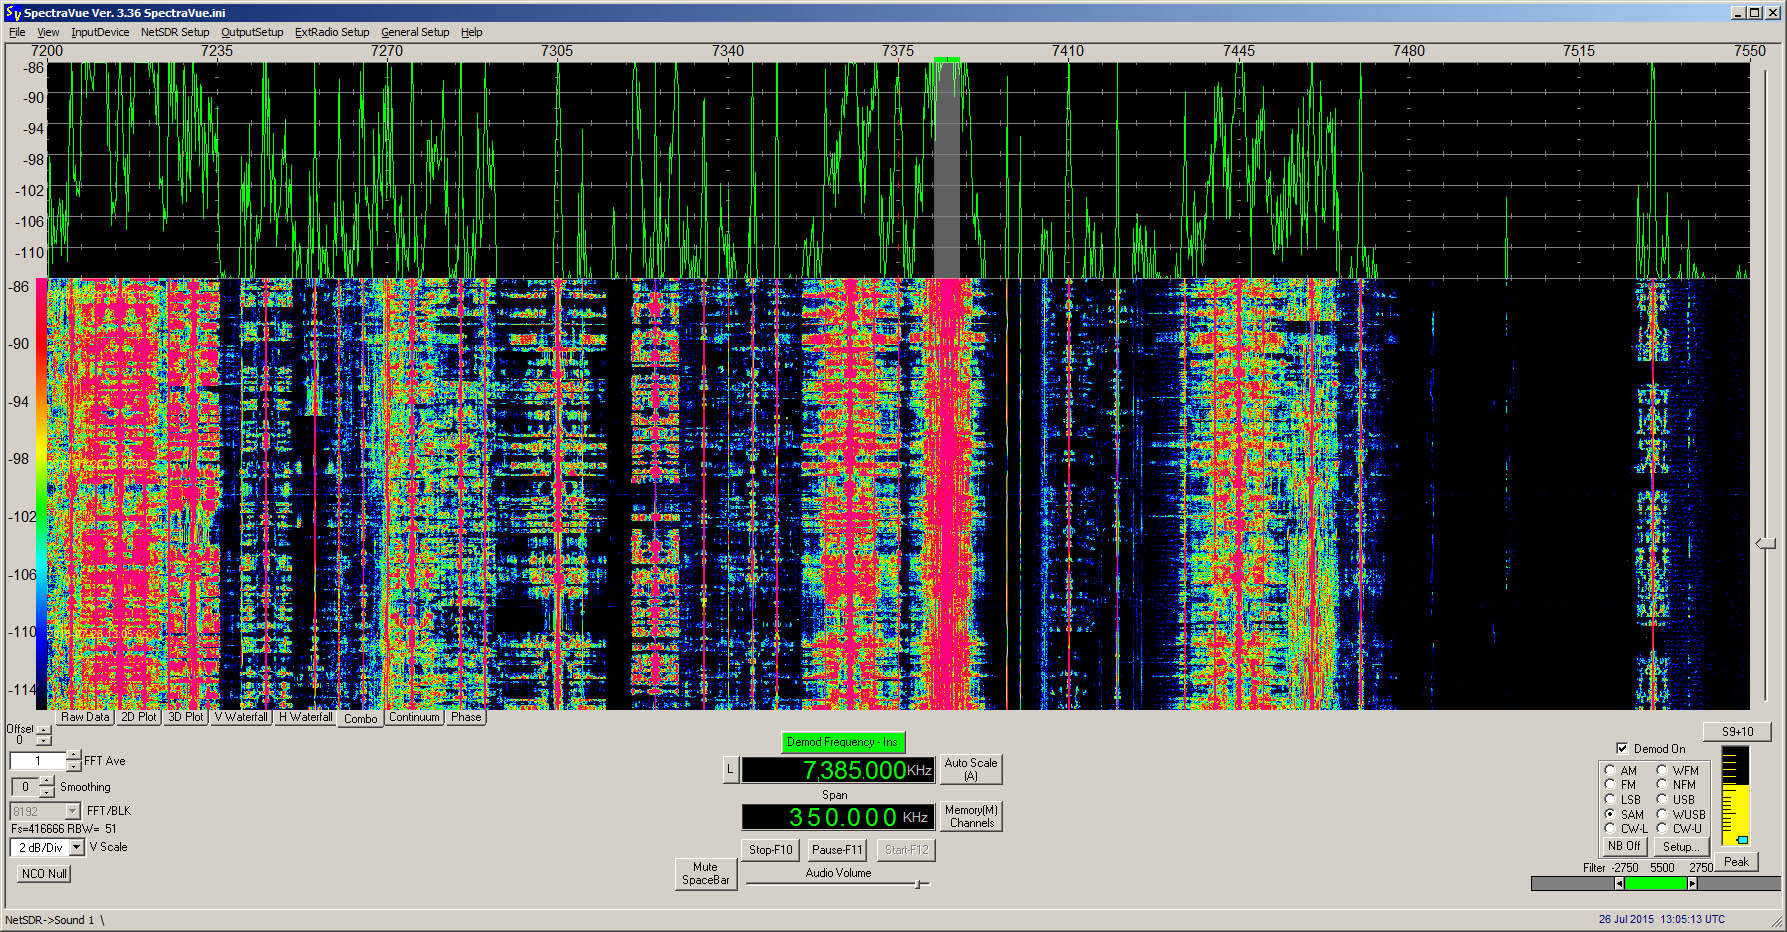The height and width of the screenshot is (932, 1787).
Task: Open the InputDevice menu
Action: [100, 32]
